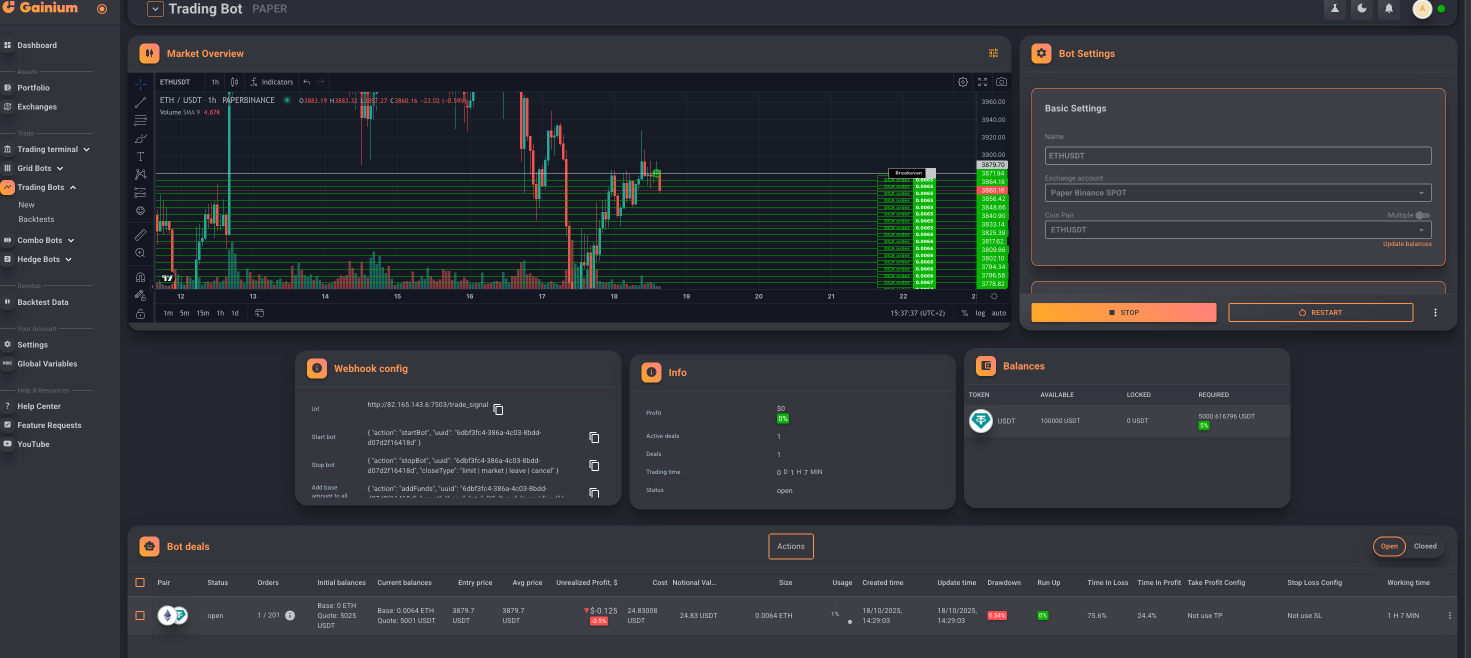Viewport: 1471px width, 658px height.
Task: Click the bot Name input field
Action: pyautogui.click(x=1238, y=156)
